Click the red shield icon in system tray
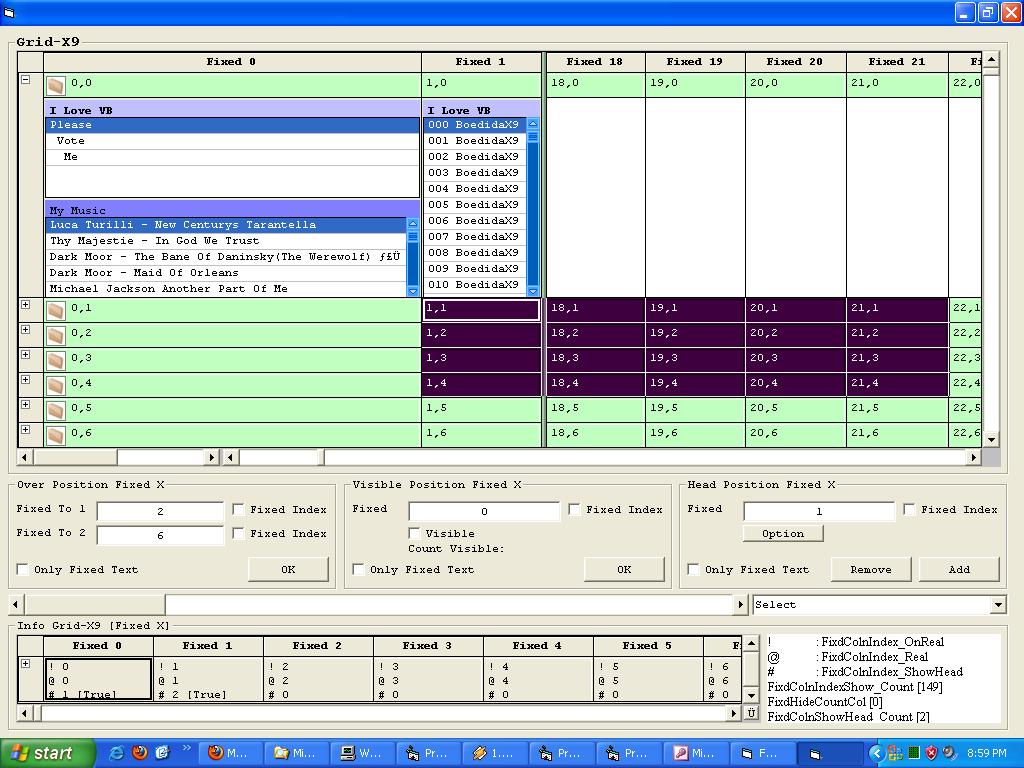1024x768 pixels. (x=931, y=753)
